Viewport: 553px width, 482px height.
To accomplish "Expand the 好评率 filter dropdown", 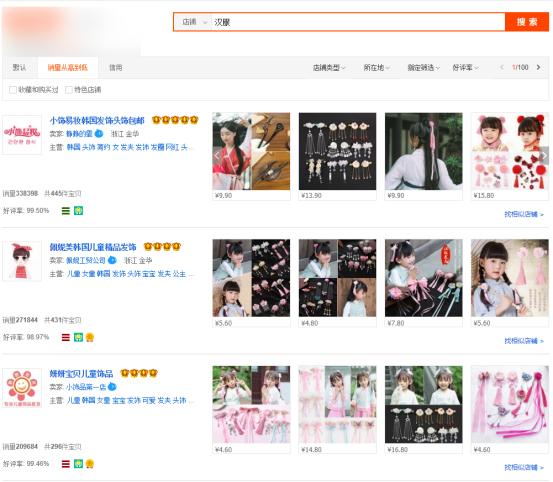I will coord(465,67).
